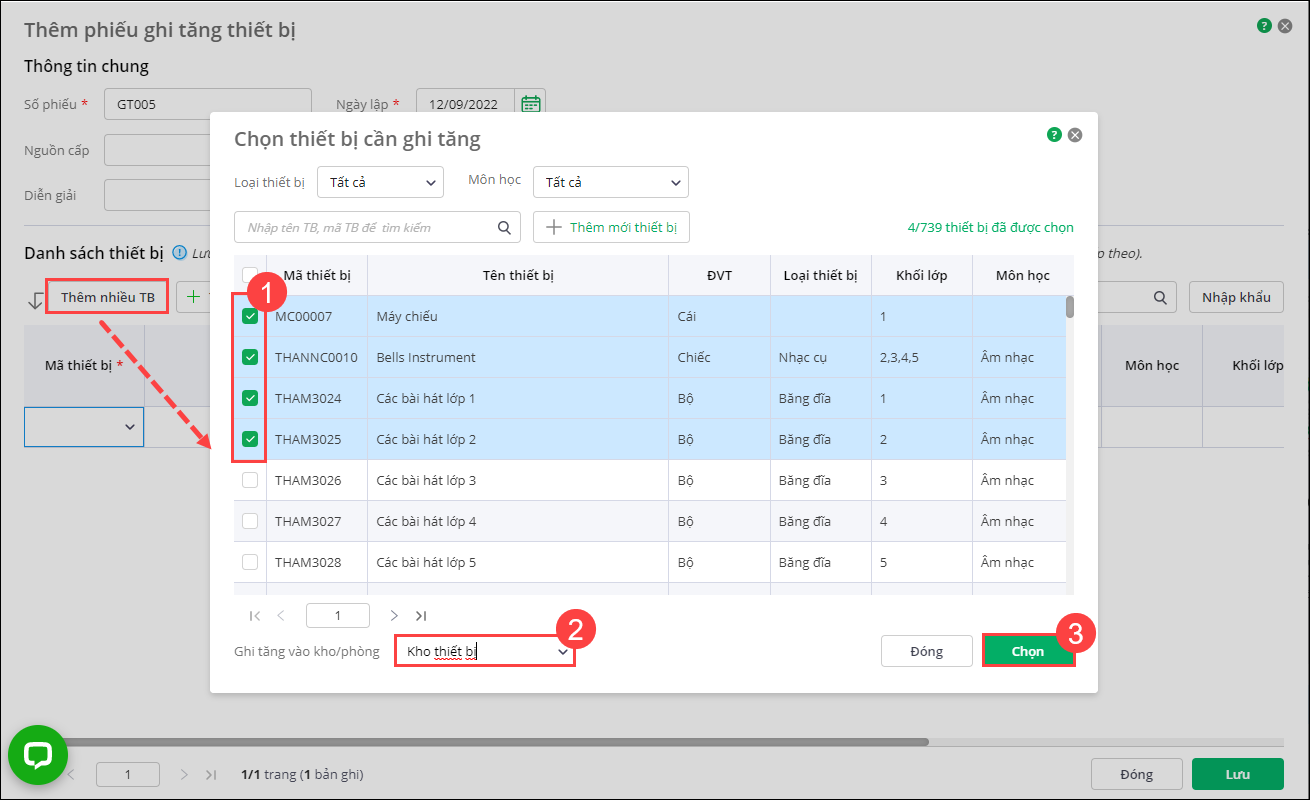Click the Thêm mới thiết bị button

pos(611,227)
